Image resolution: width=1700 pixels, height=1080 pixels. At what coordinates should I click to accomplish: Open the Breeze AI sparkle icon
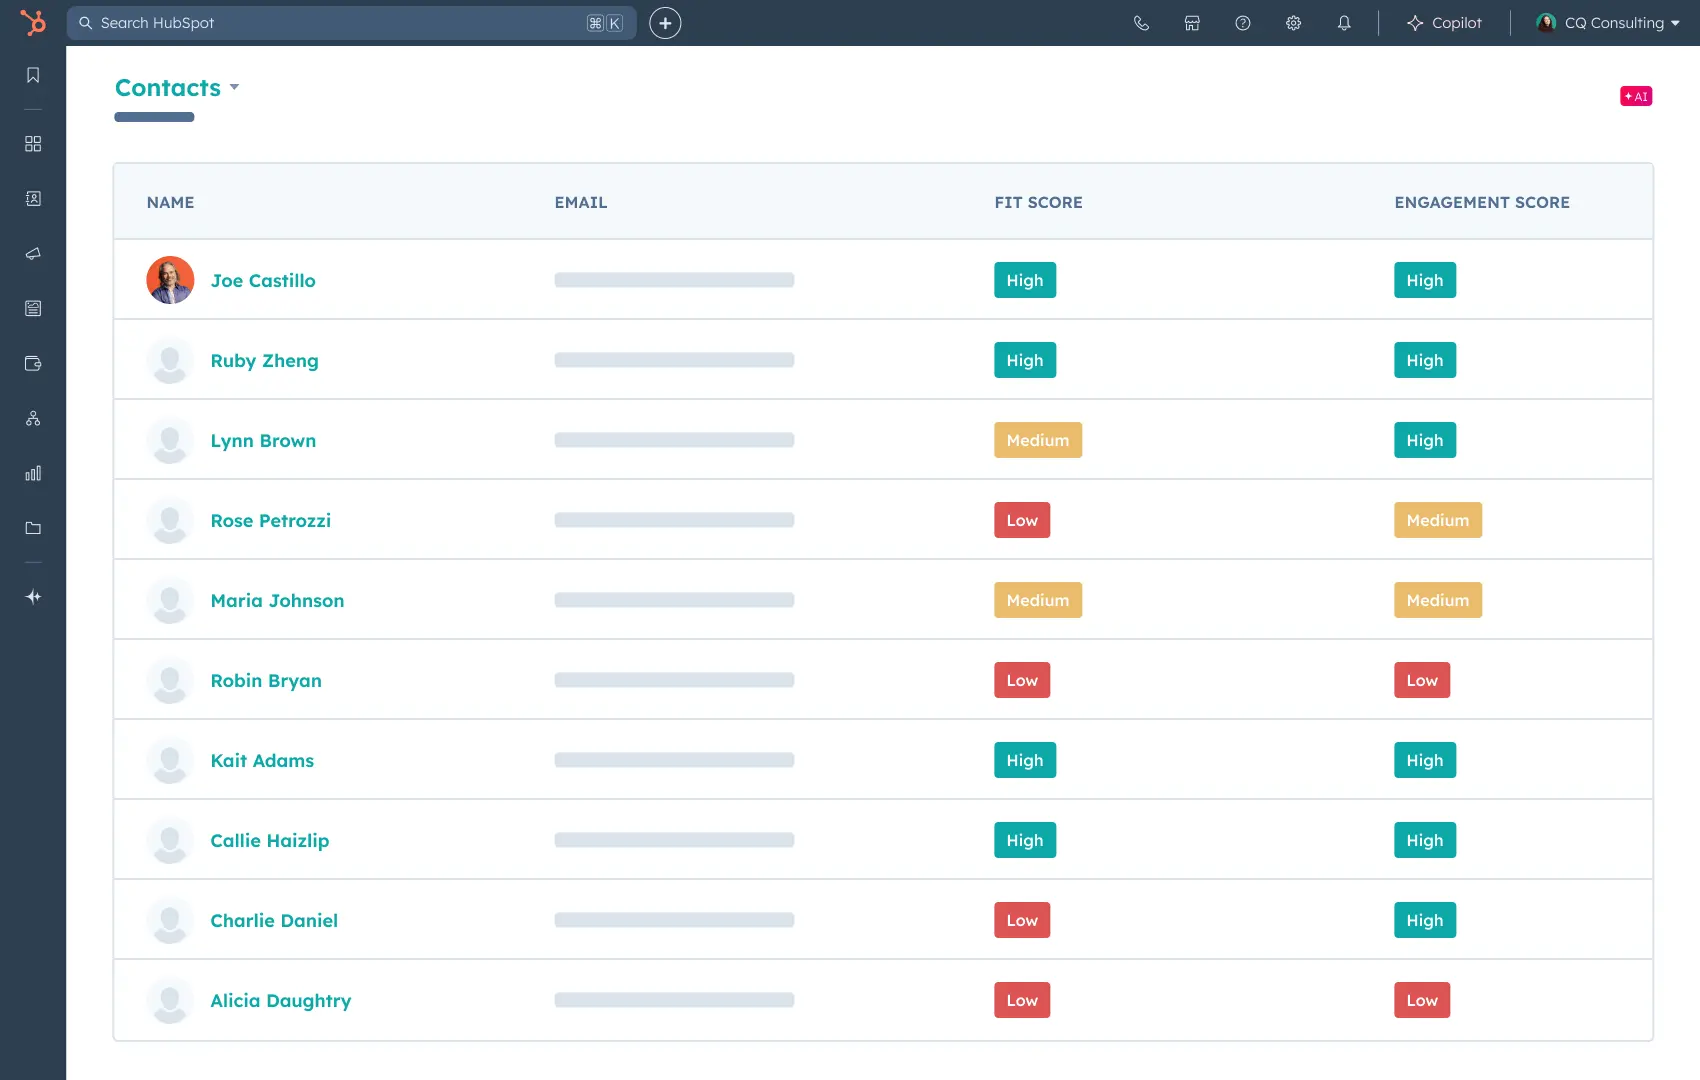pos(33,596)
